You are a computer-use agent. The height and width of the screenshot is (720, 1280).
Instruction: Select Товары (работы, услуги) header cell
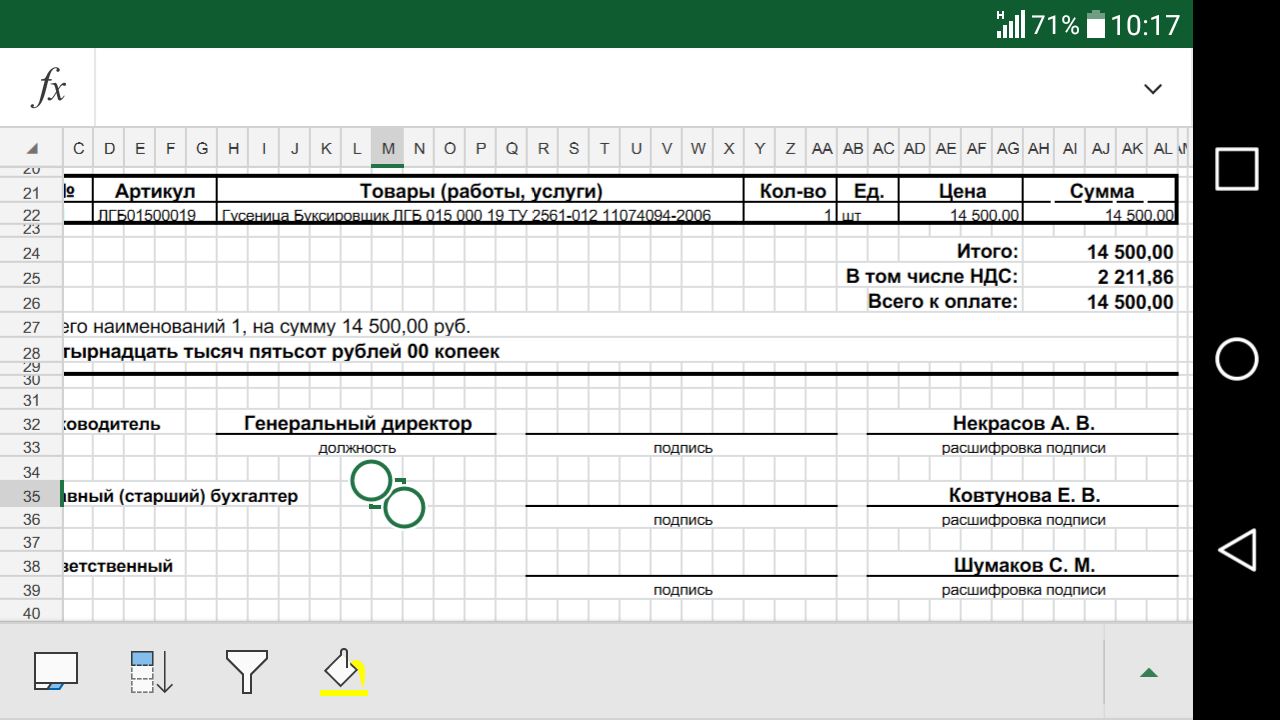[481, 191]
